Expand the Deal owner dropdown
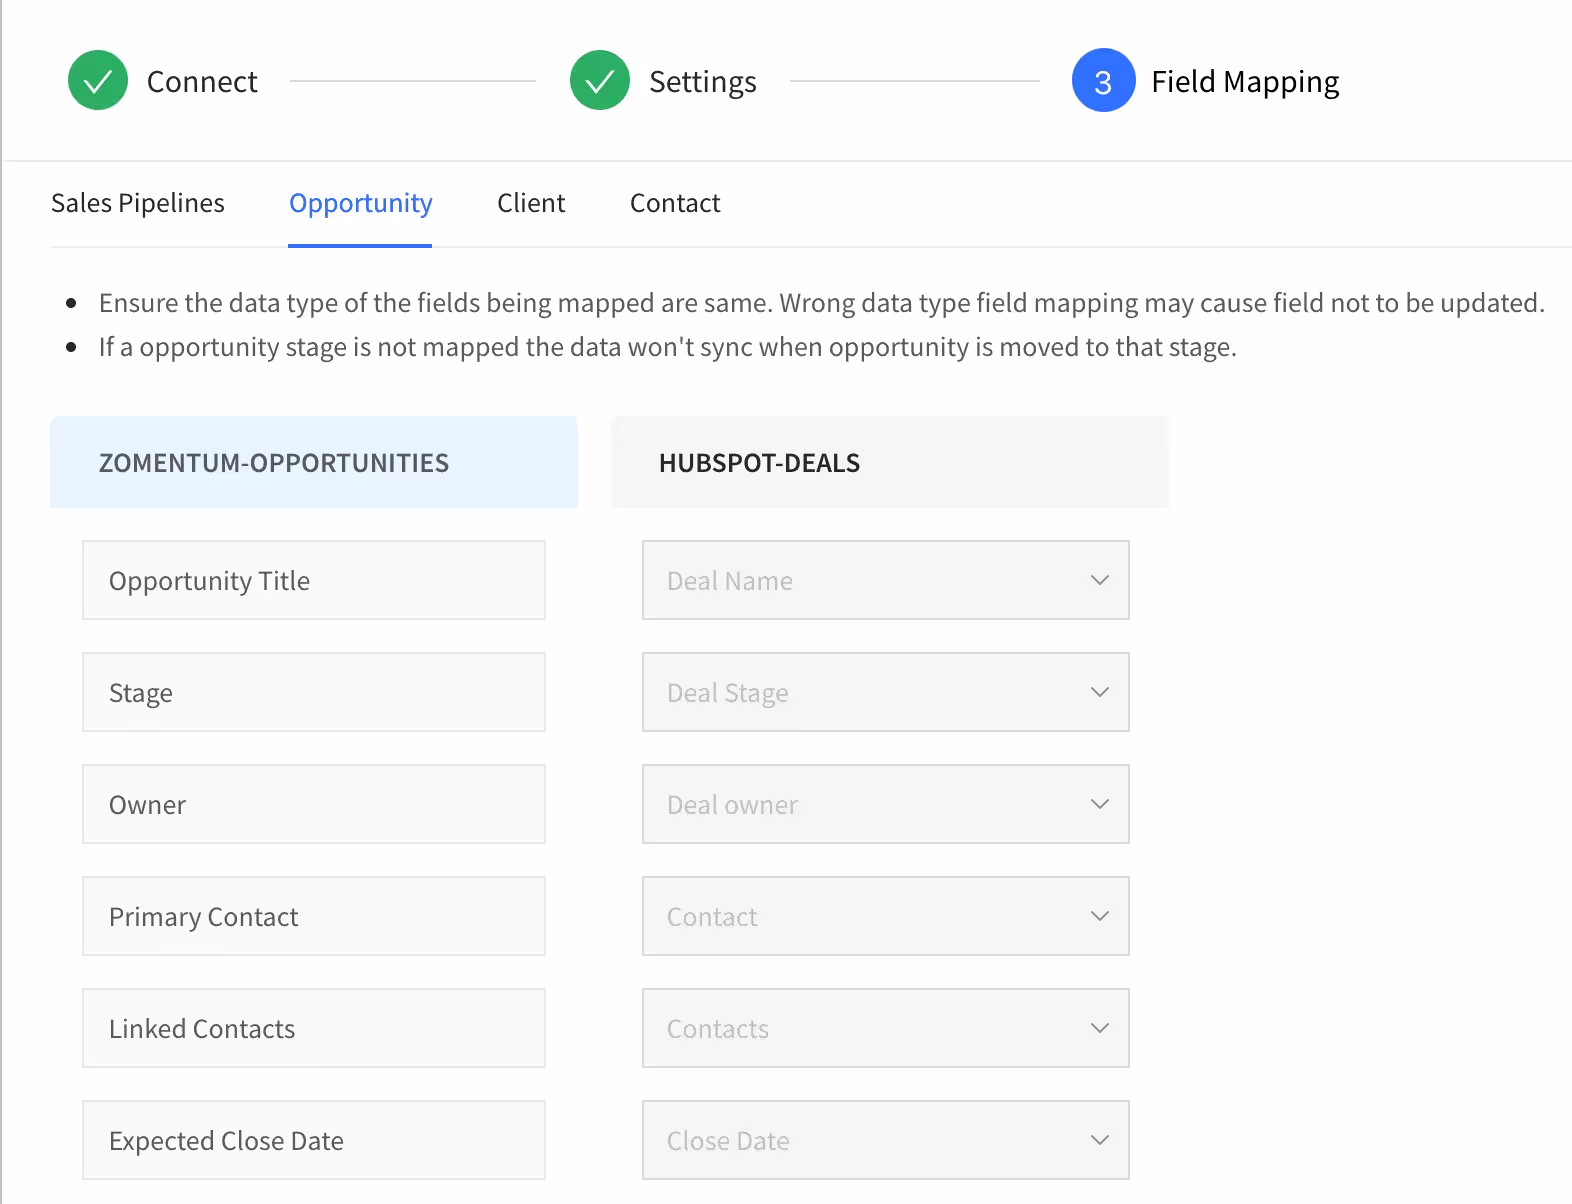This screenshot has width=1572, height=1204. pos(886,804)
